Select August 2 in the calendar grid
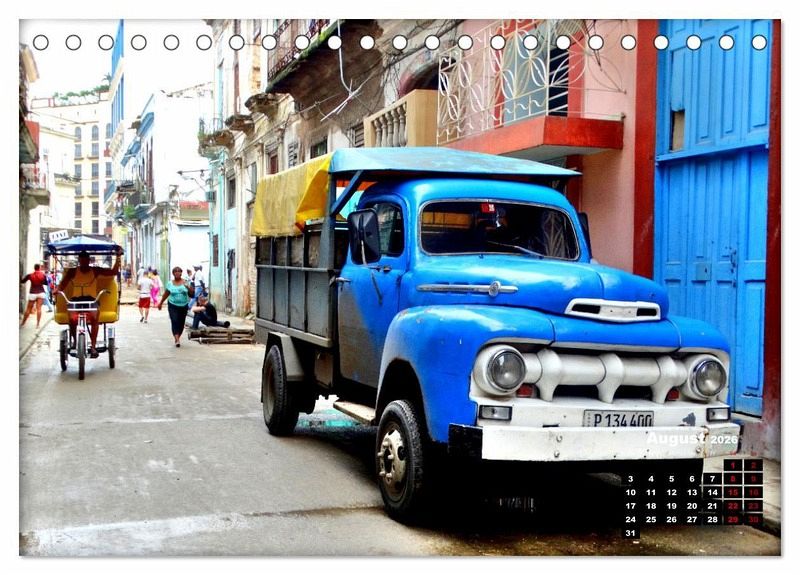Viewport: 800px width, 575px height. 753,465
